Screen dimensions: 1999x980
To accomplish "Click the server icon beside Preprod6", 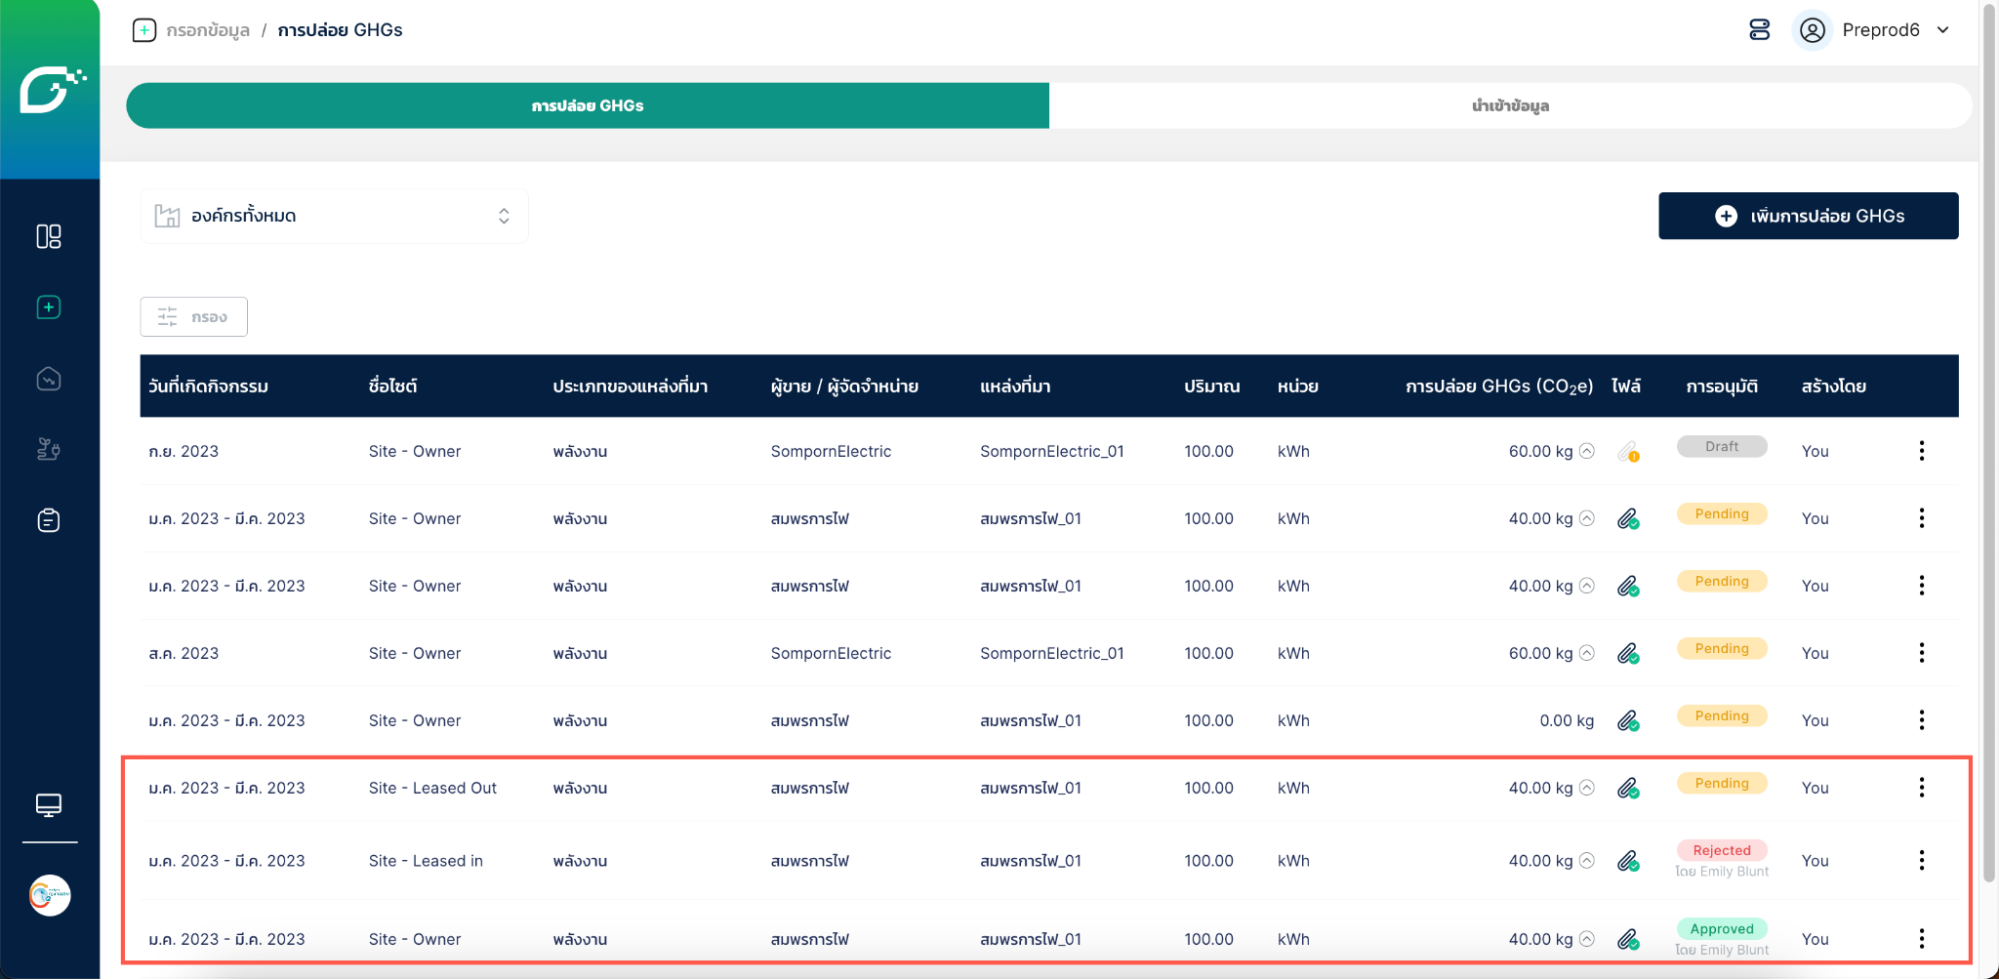I will [1759, 30].
